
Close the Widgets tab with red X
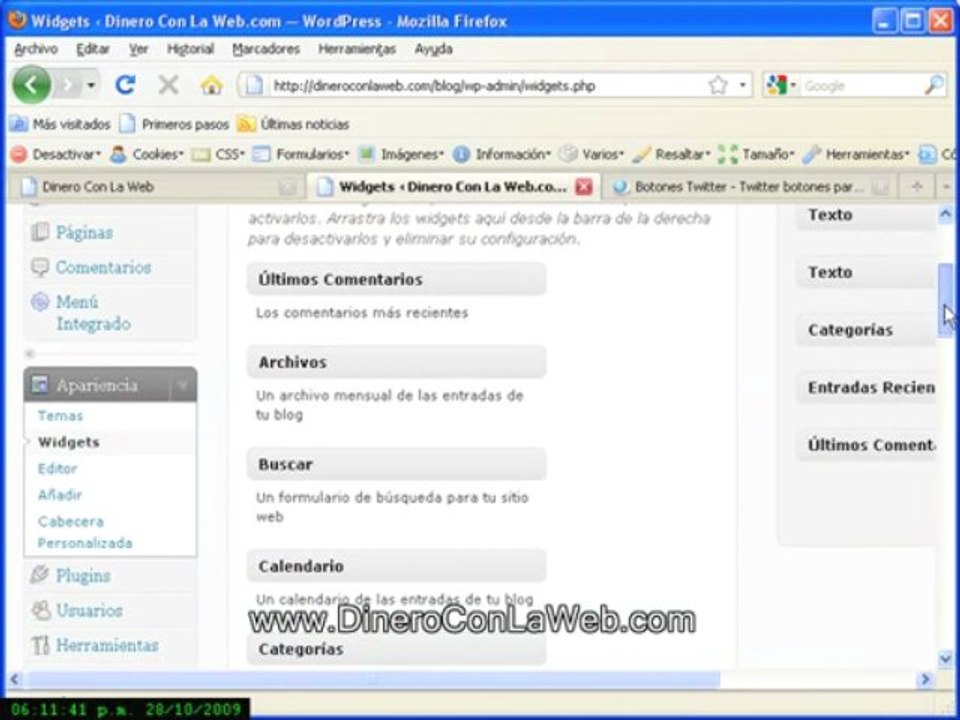tap(583, 187)
